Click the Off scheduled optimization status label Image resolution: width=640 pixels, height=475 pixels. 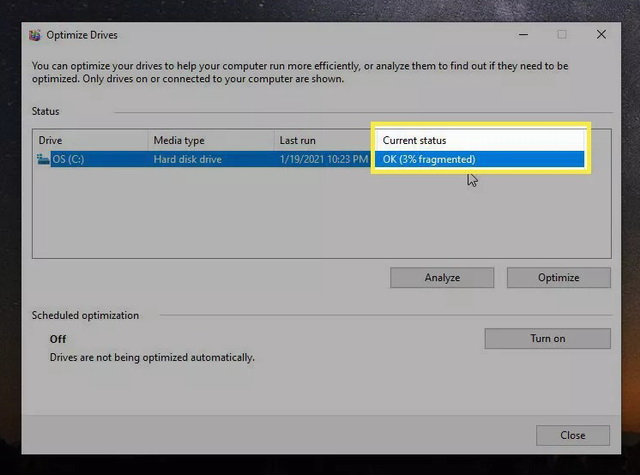58,340
